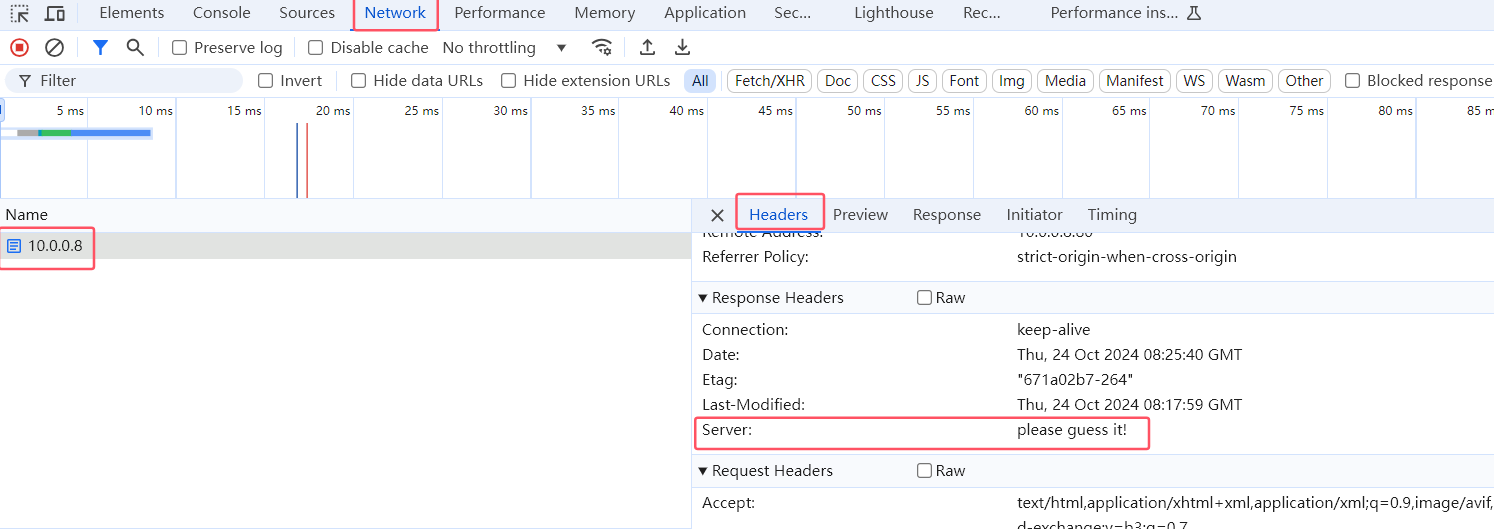This screenshot has height=529, width=1494.
Task: Filter requests by Manifest
Action: tap(1135, 81)
